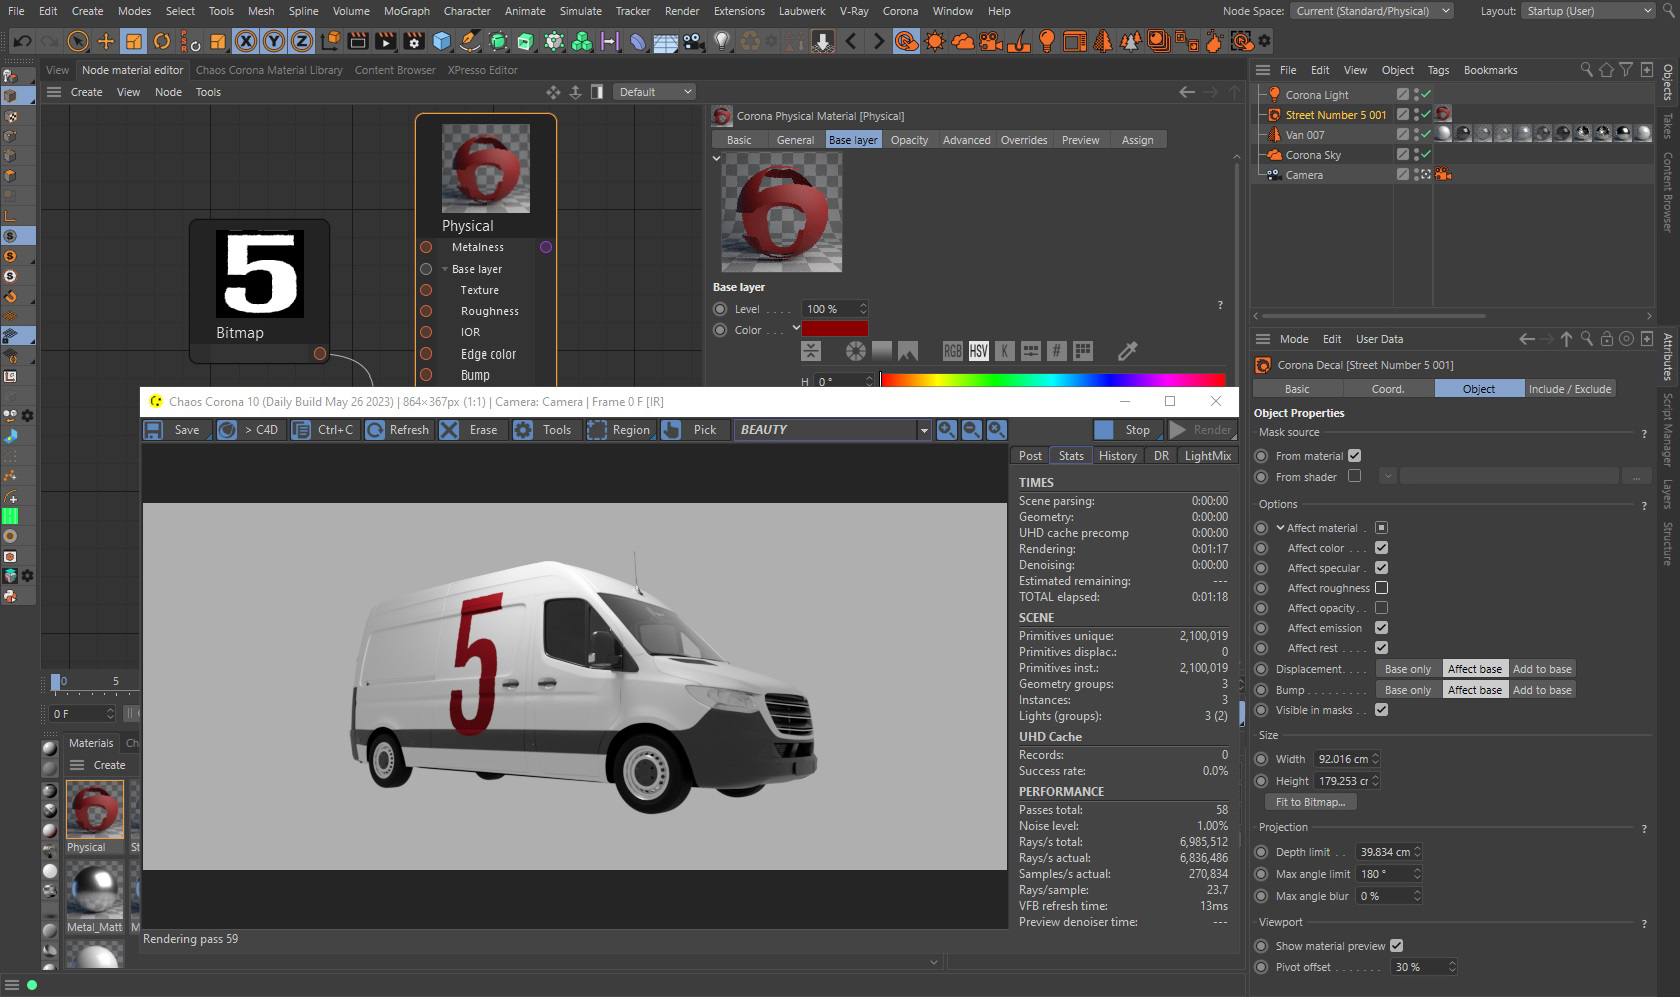Set Displacement to Base only
Screen dimensions: 1680x997
coord(1408,669)
